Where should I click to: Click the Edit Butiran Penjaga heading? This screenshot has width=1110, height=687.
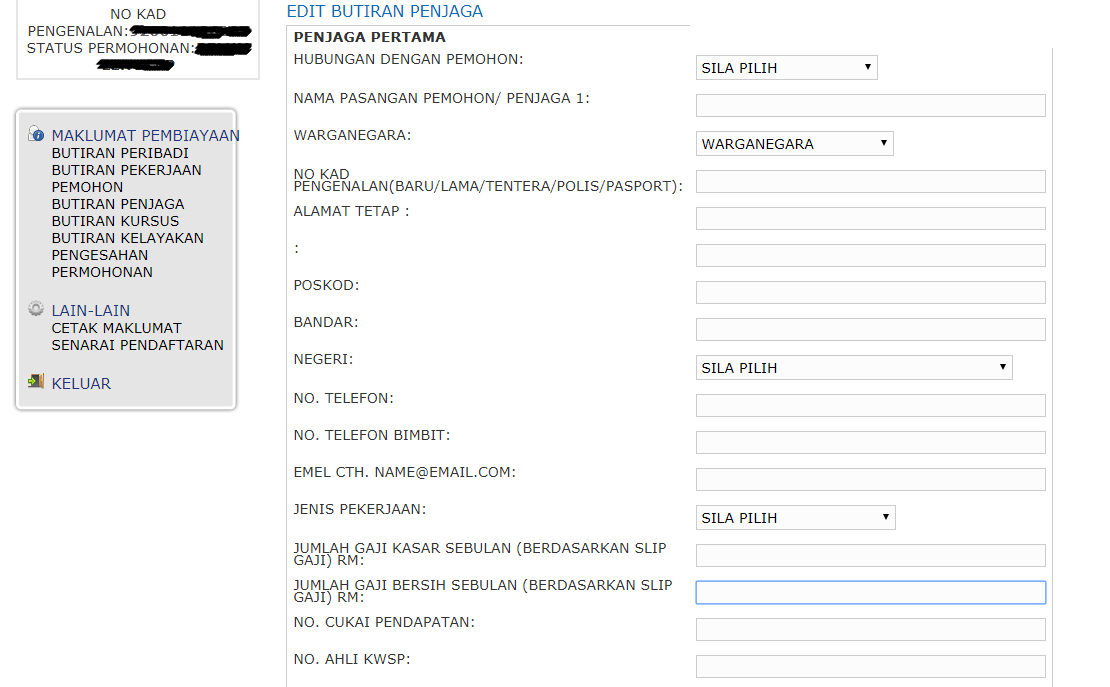click(x=384, y=11)
